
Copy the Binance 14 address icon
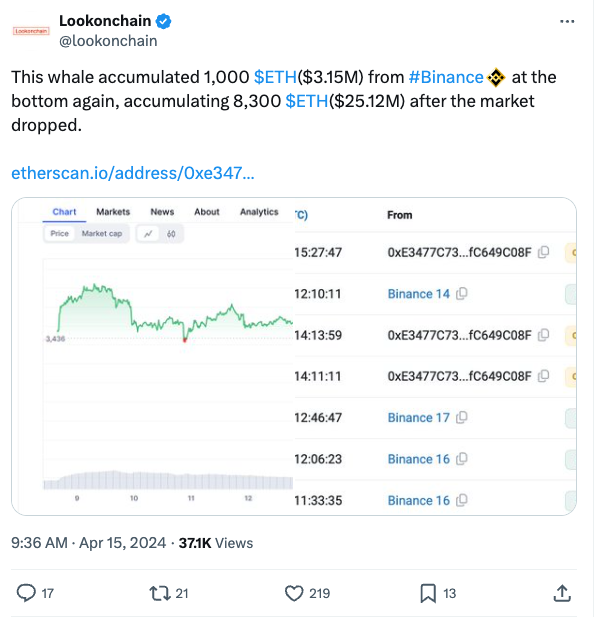coord(461,294)
